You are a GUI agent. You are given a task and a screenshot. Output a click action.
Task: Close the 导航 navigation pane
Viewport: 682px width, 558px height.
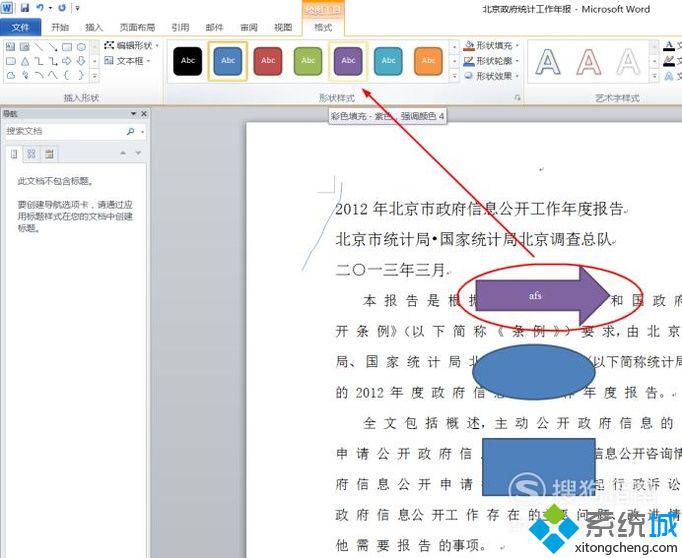click(144, 114)
